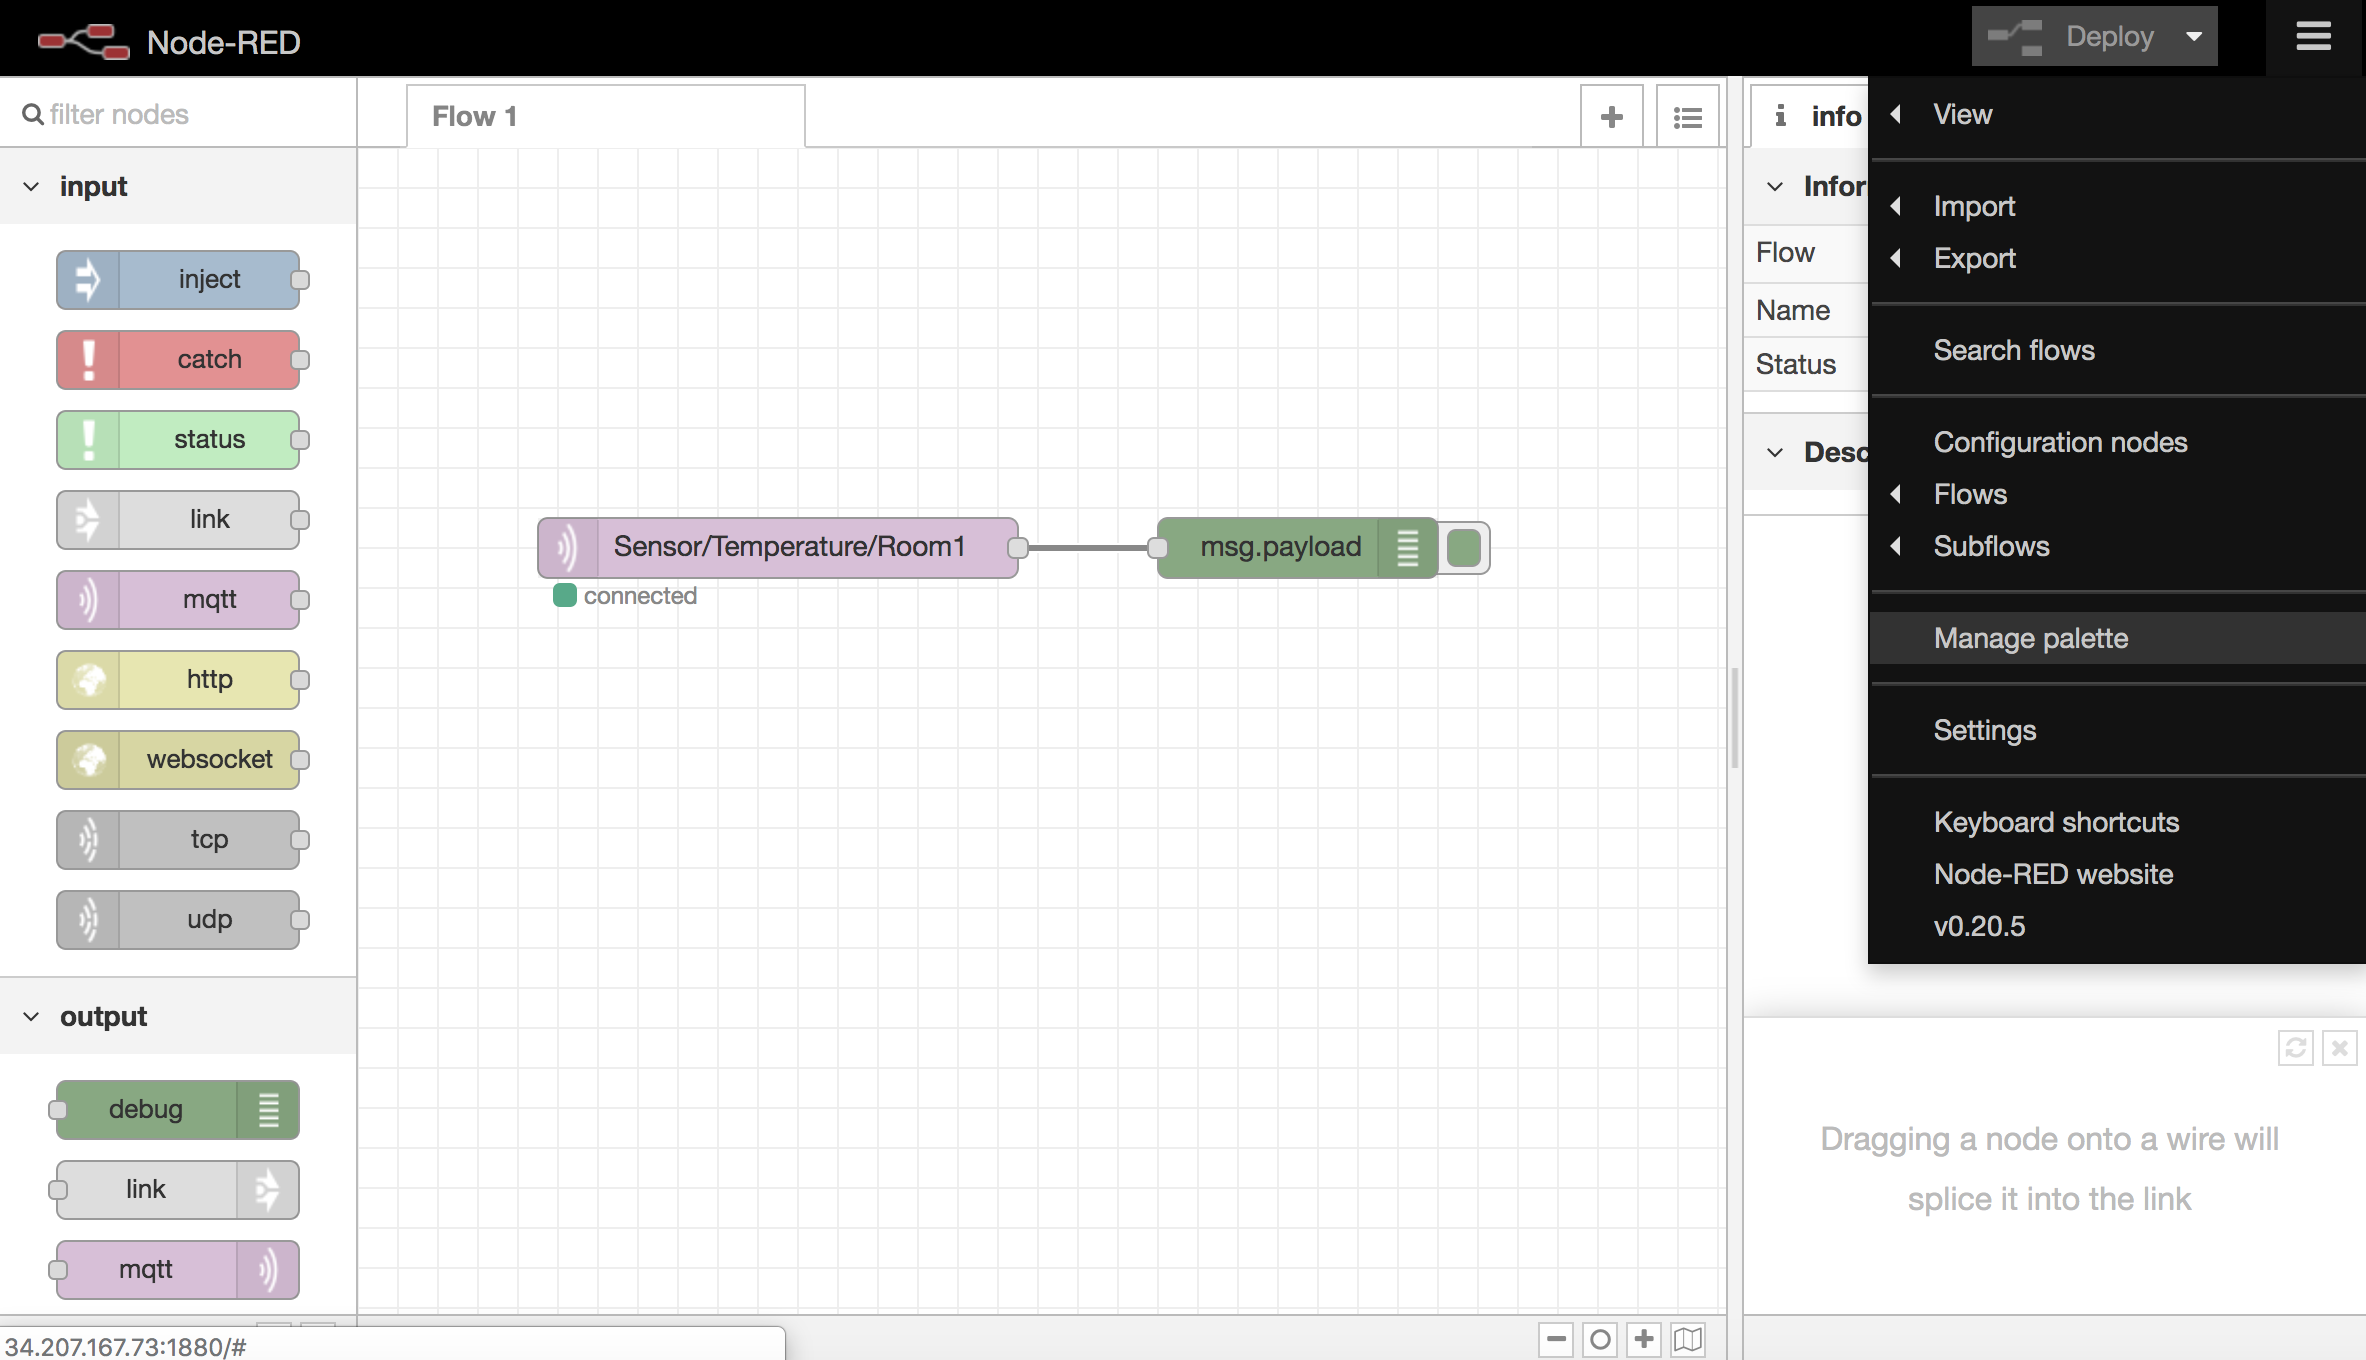
Task: Expand the Export submenu
Action: pos(2117,258)
